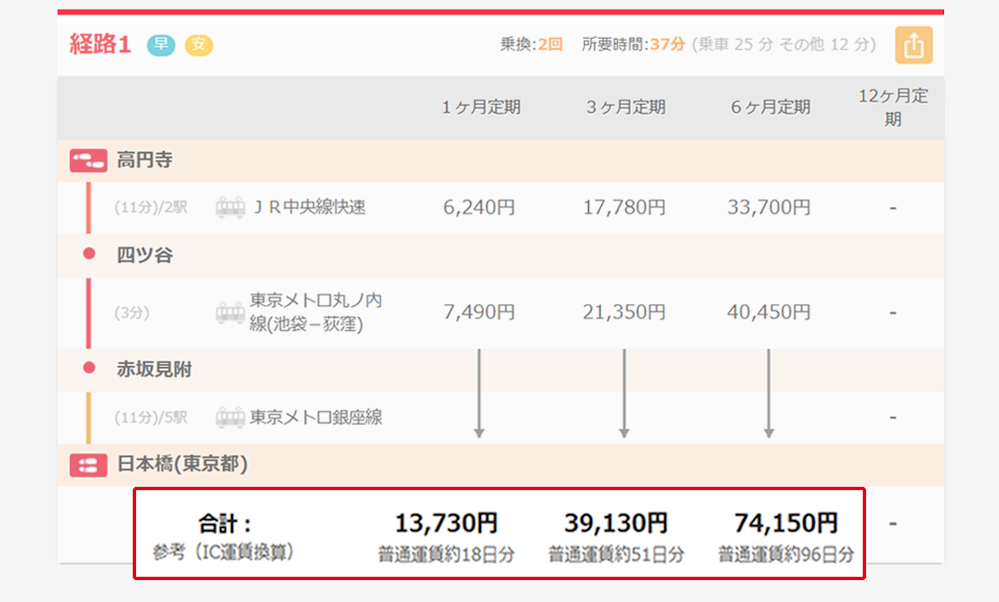The width and height of the screenshot is (999, 602).
Task: Select the ＪＲ中央線快速 train icon
Action: [231, 207]
